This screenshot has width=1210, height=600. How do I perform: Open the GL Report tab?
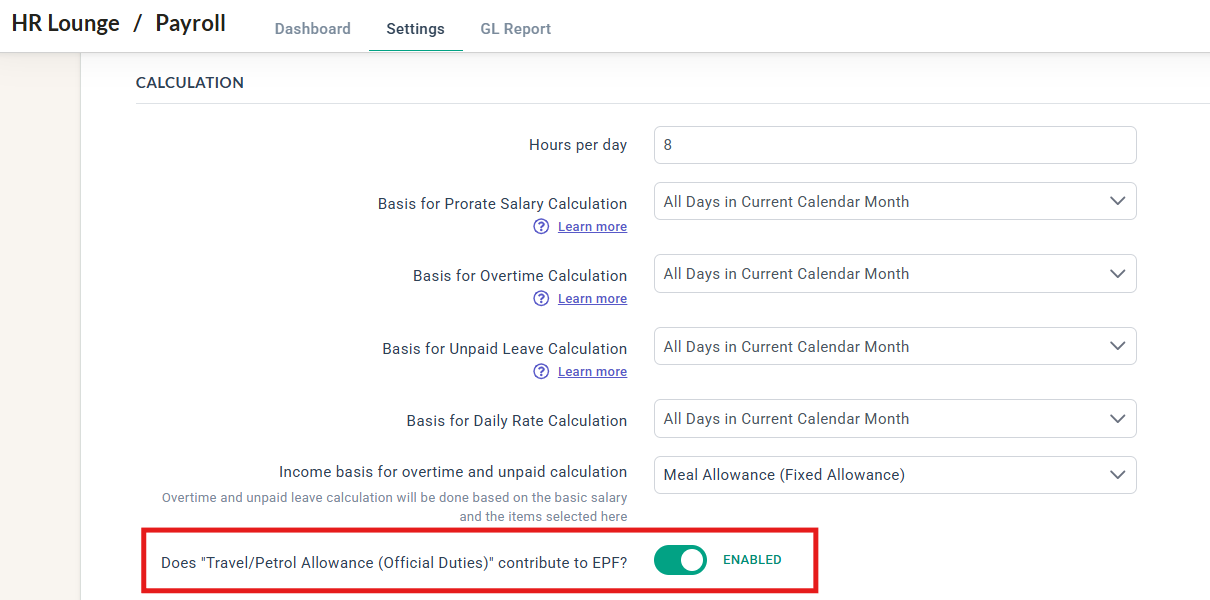(516, 29)
